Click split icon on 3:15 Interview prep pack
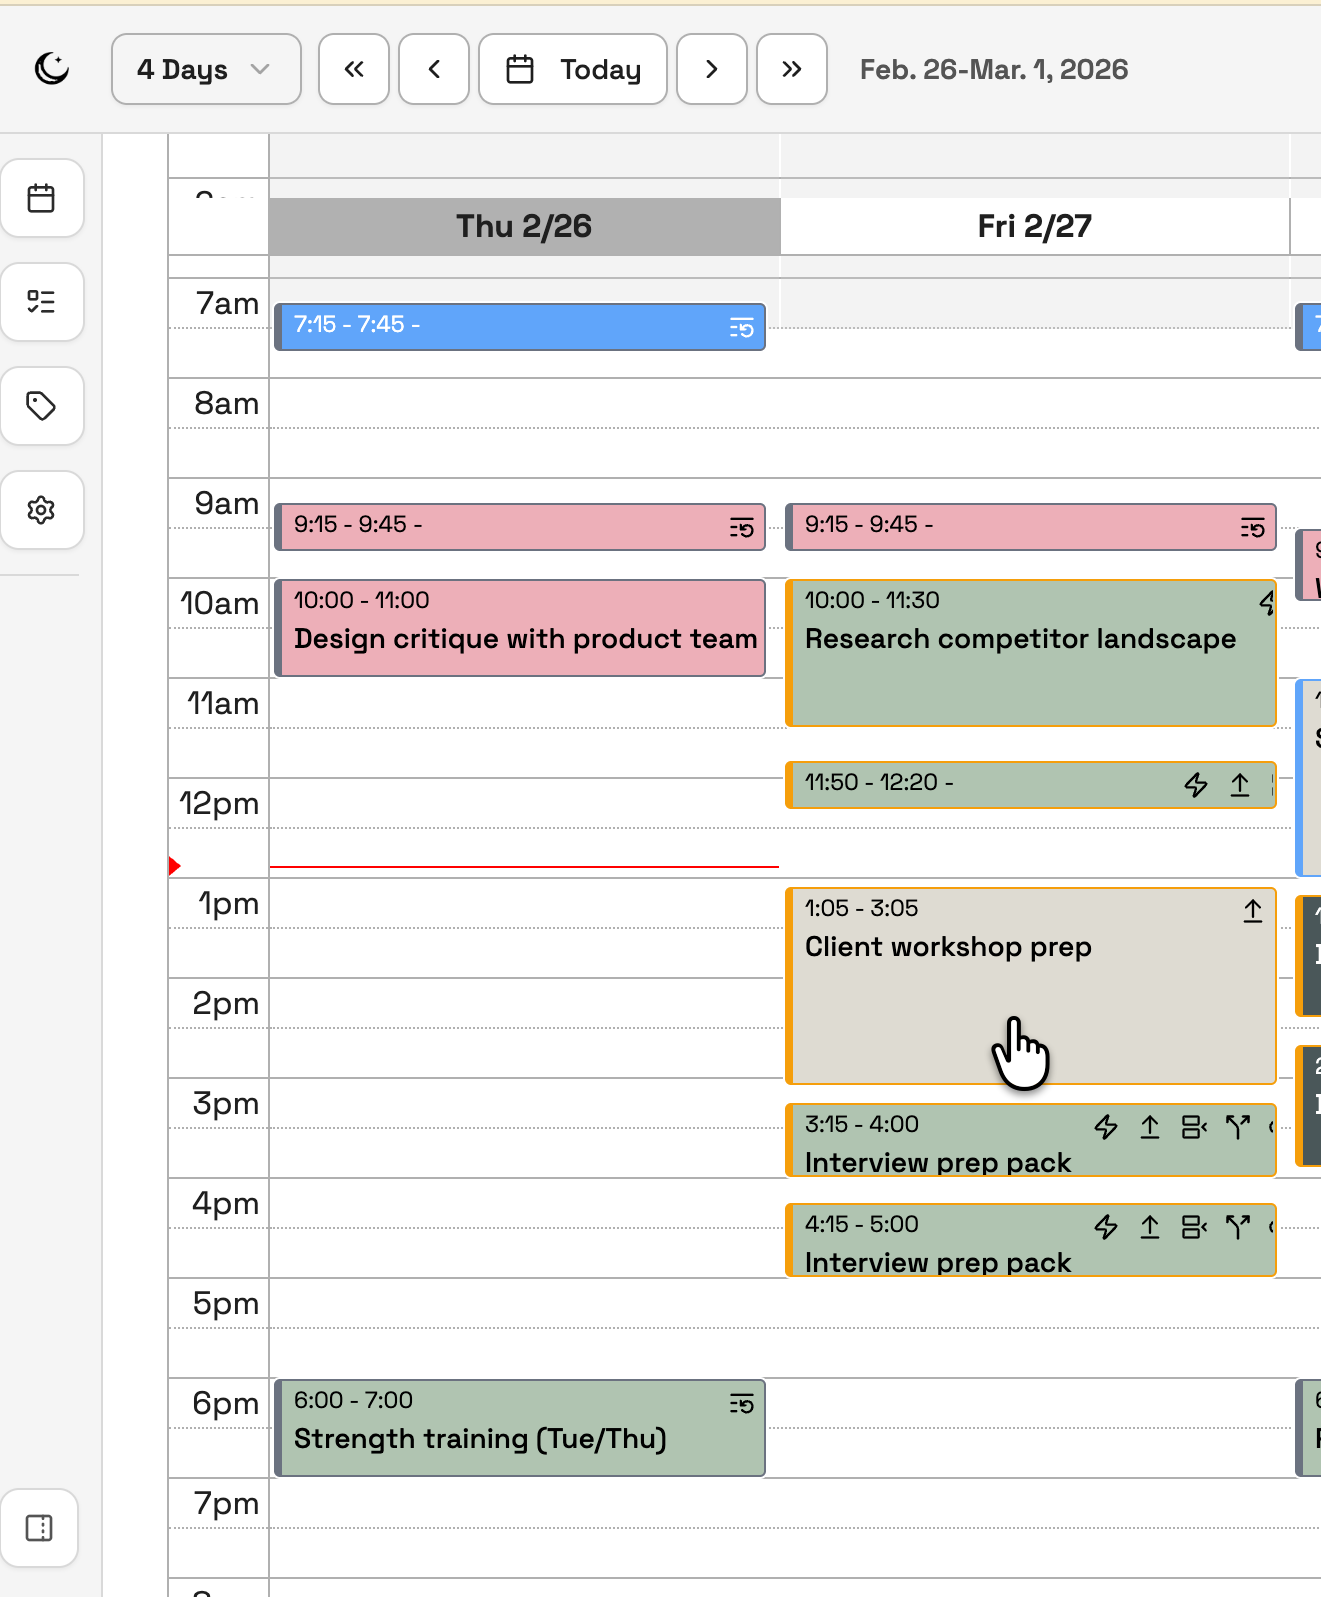Image resolution: width=1321 pixels, height=1597 pixels. click(1238, 1128)
